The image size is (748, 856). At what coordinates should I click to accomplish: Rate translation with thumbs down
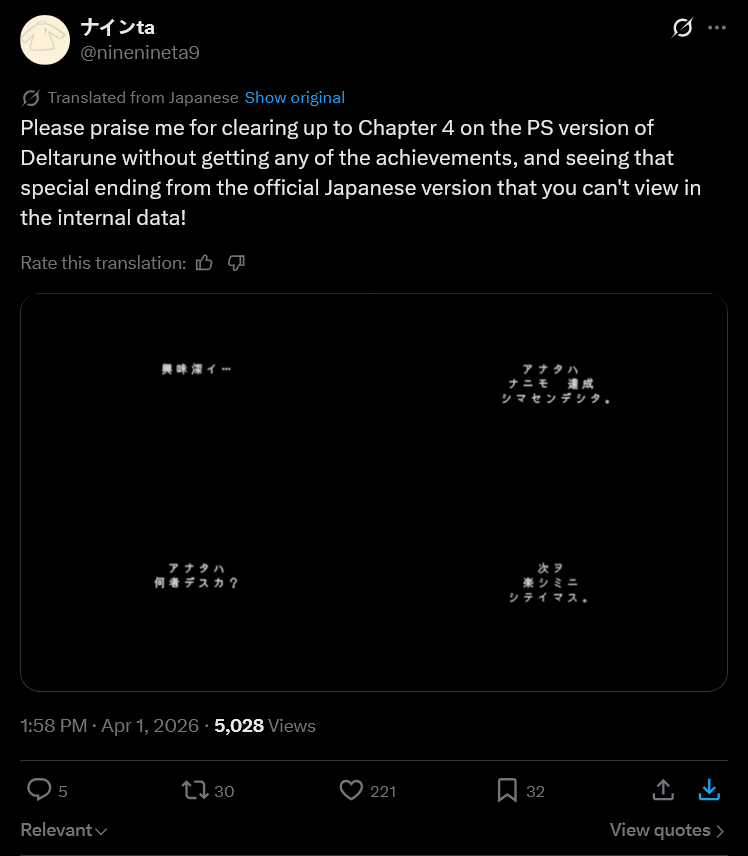pyautogui.click(x=236, y=263)
